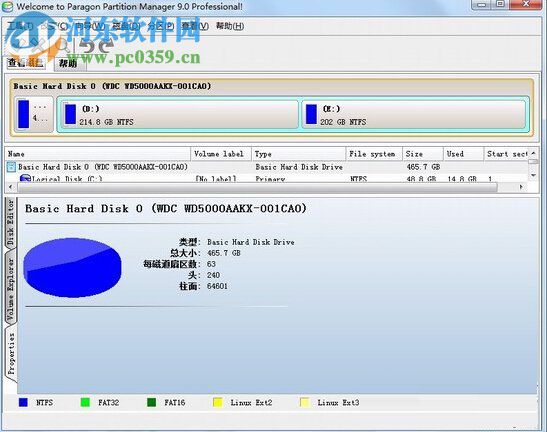The image size is (547, 432).
Task: Click the down arrow of list vertical scrollbar
Action: click(x=533, y=176)
